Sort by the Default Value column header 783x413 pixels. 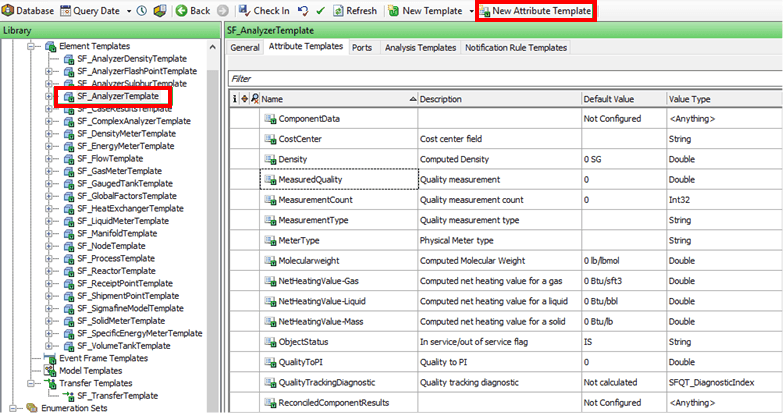[x=624, y=99]
